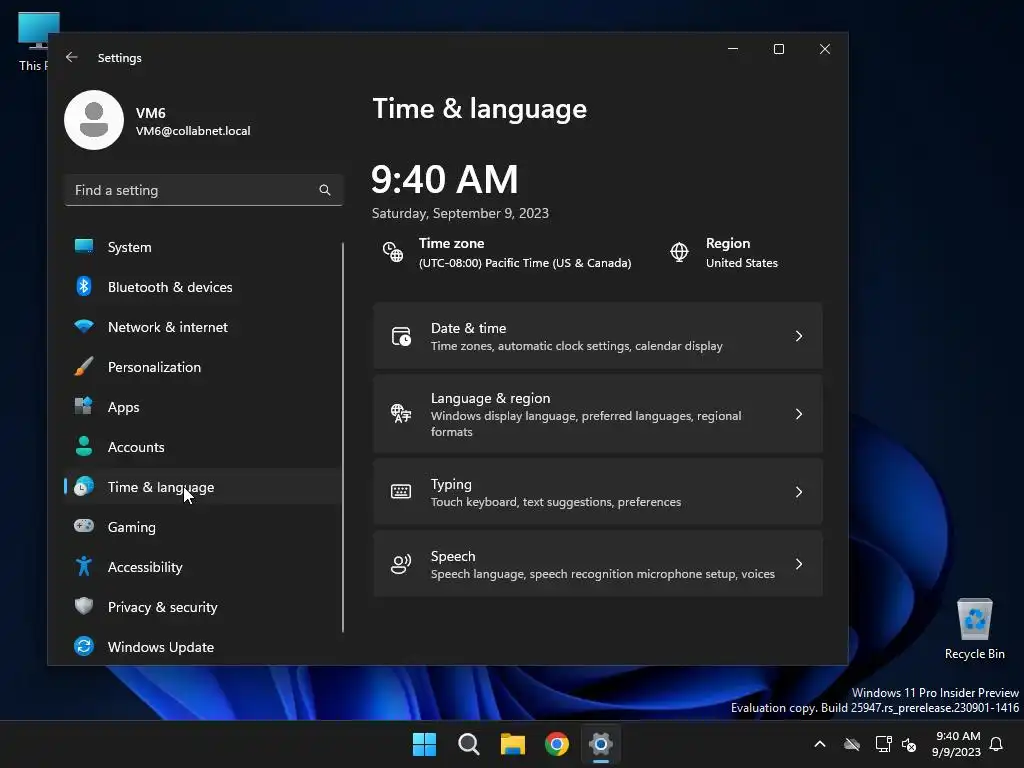
Task: Click the Language & region icon
Action: click(x=401, y=413)
